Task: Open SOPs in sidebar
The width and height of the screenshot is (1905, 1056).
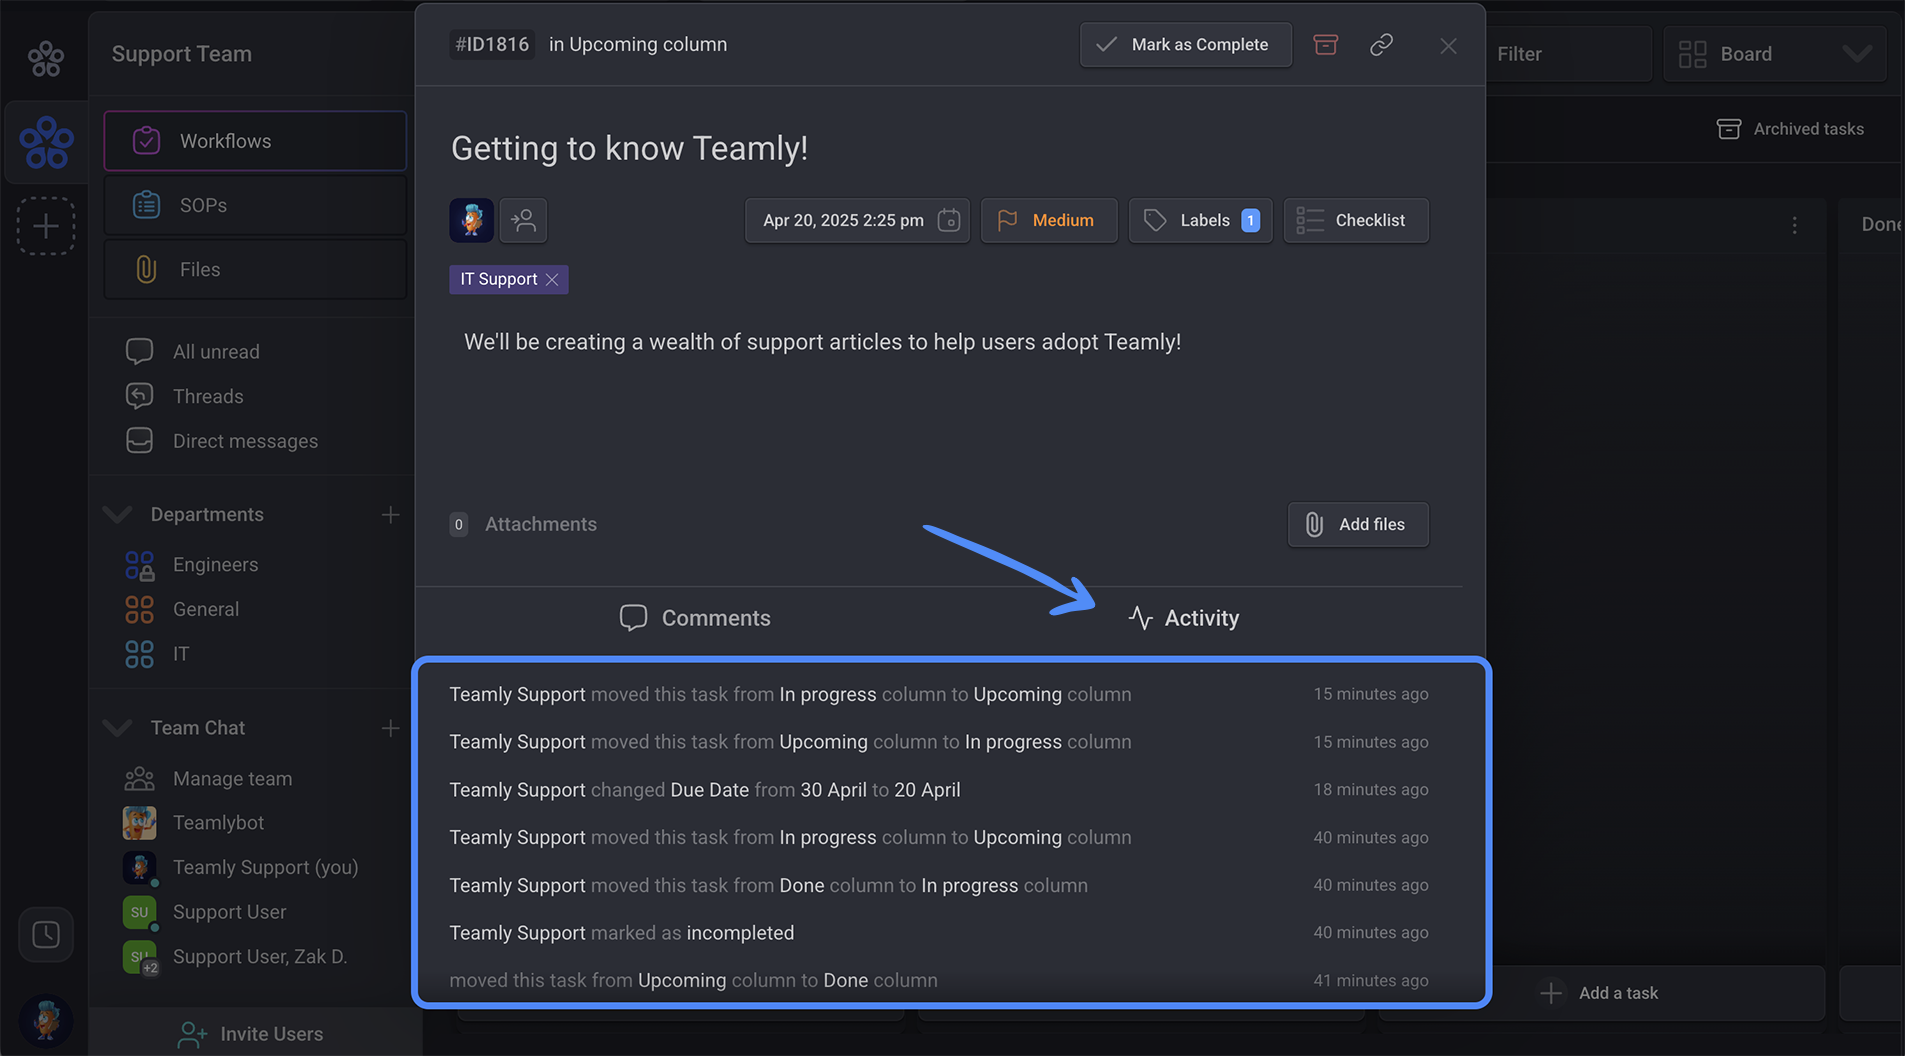Action: [x=255, y=205]
